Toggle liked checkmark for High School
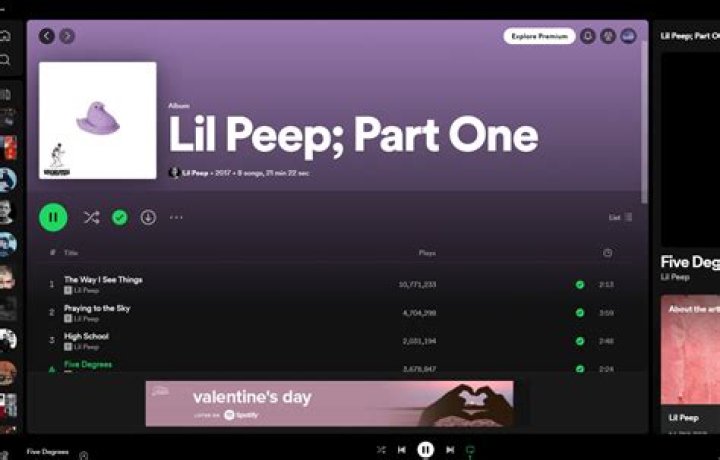 coord(580,341)
